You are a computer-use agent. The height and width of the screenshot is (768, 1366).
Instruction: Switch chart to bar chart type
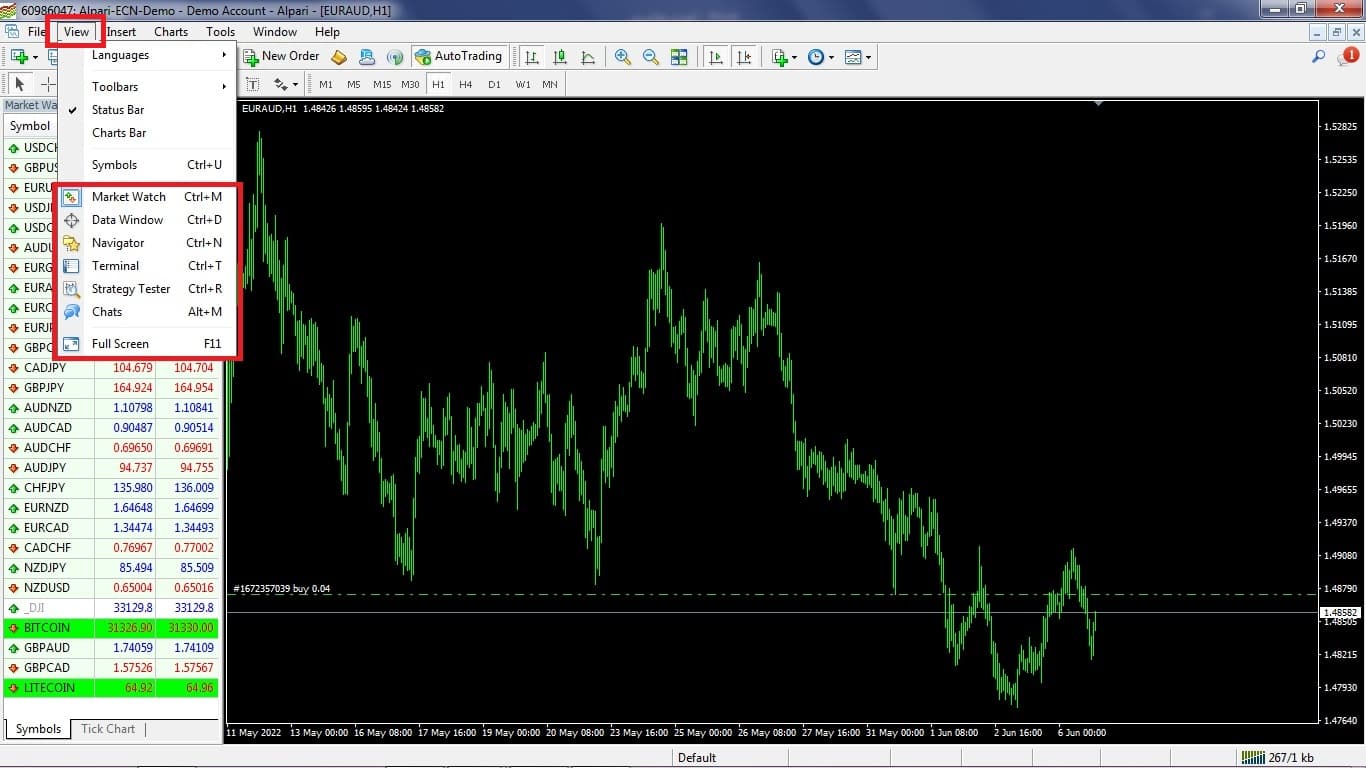pyautogui.click(x=532, y=57)
